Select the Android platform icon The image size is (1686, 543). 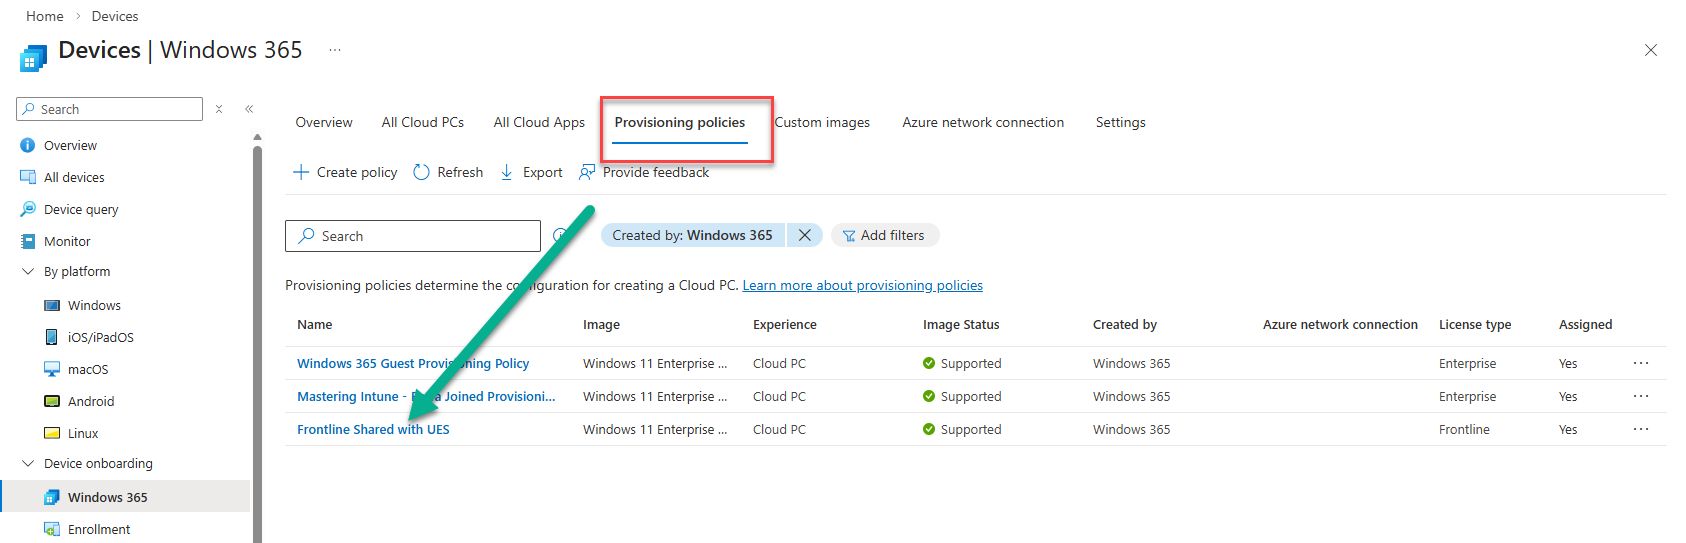pyautogui.click(x=52, y=401)
